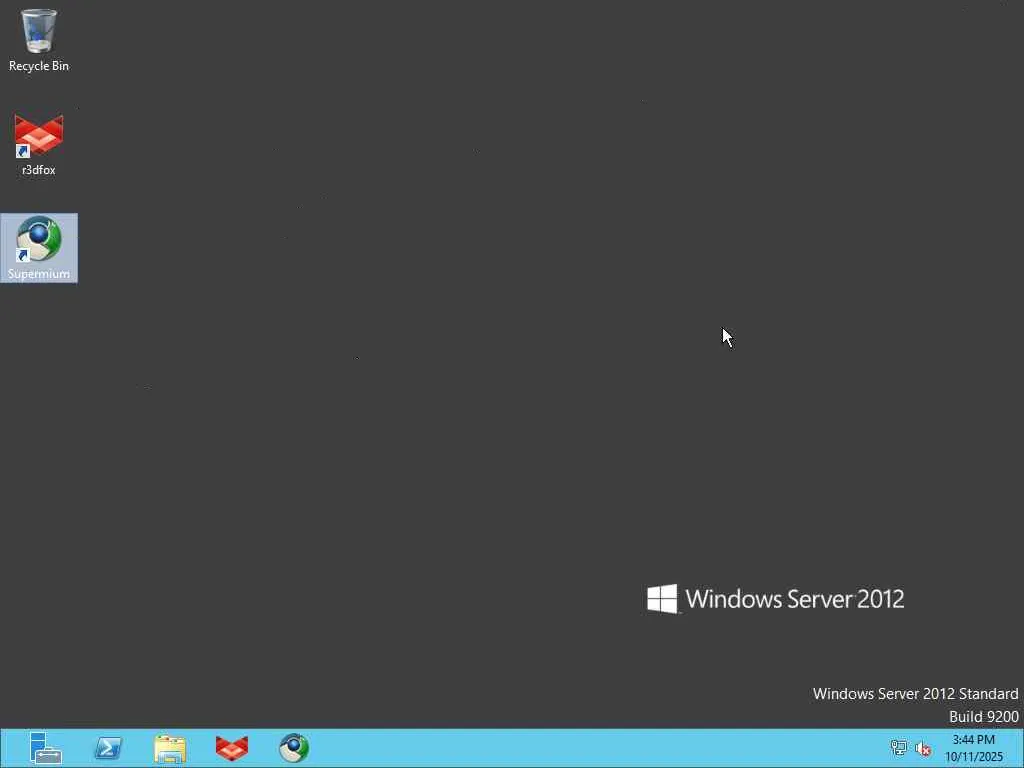
Task: Click the r3dfox label text
Action: click(39, 170)
